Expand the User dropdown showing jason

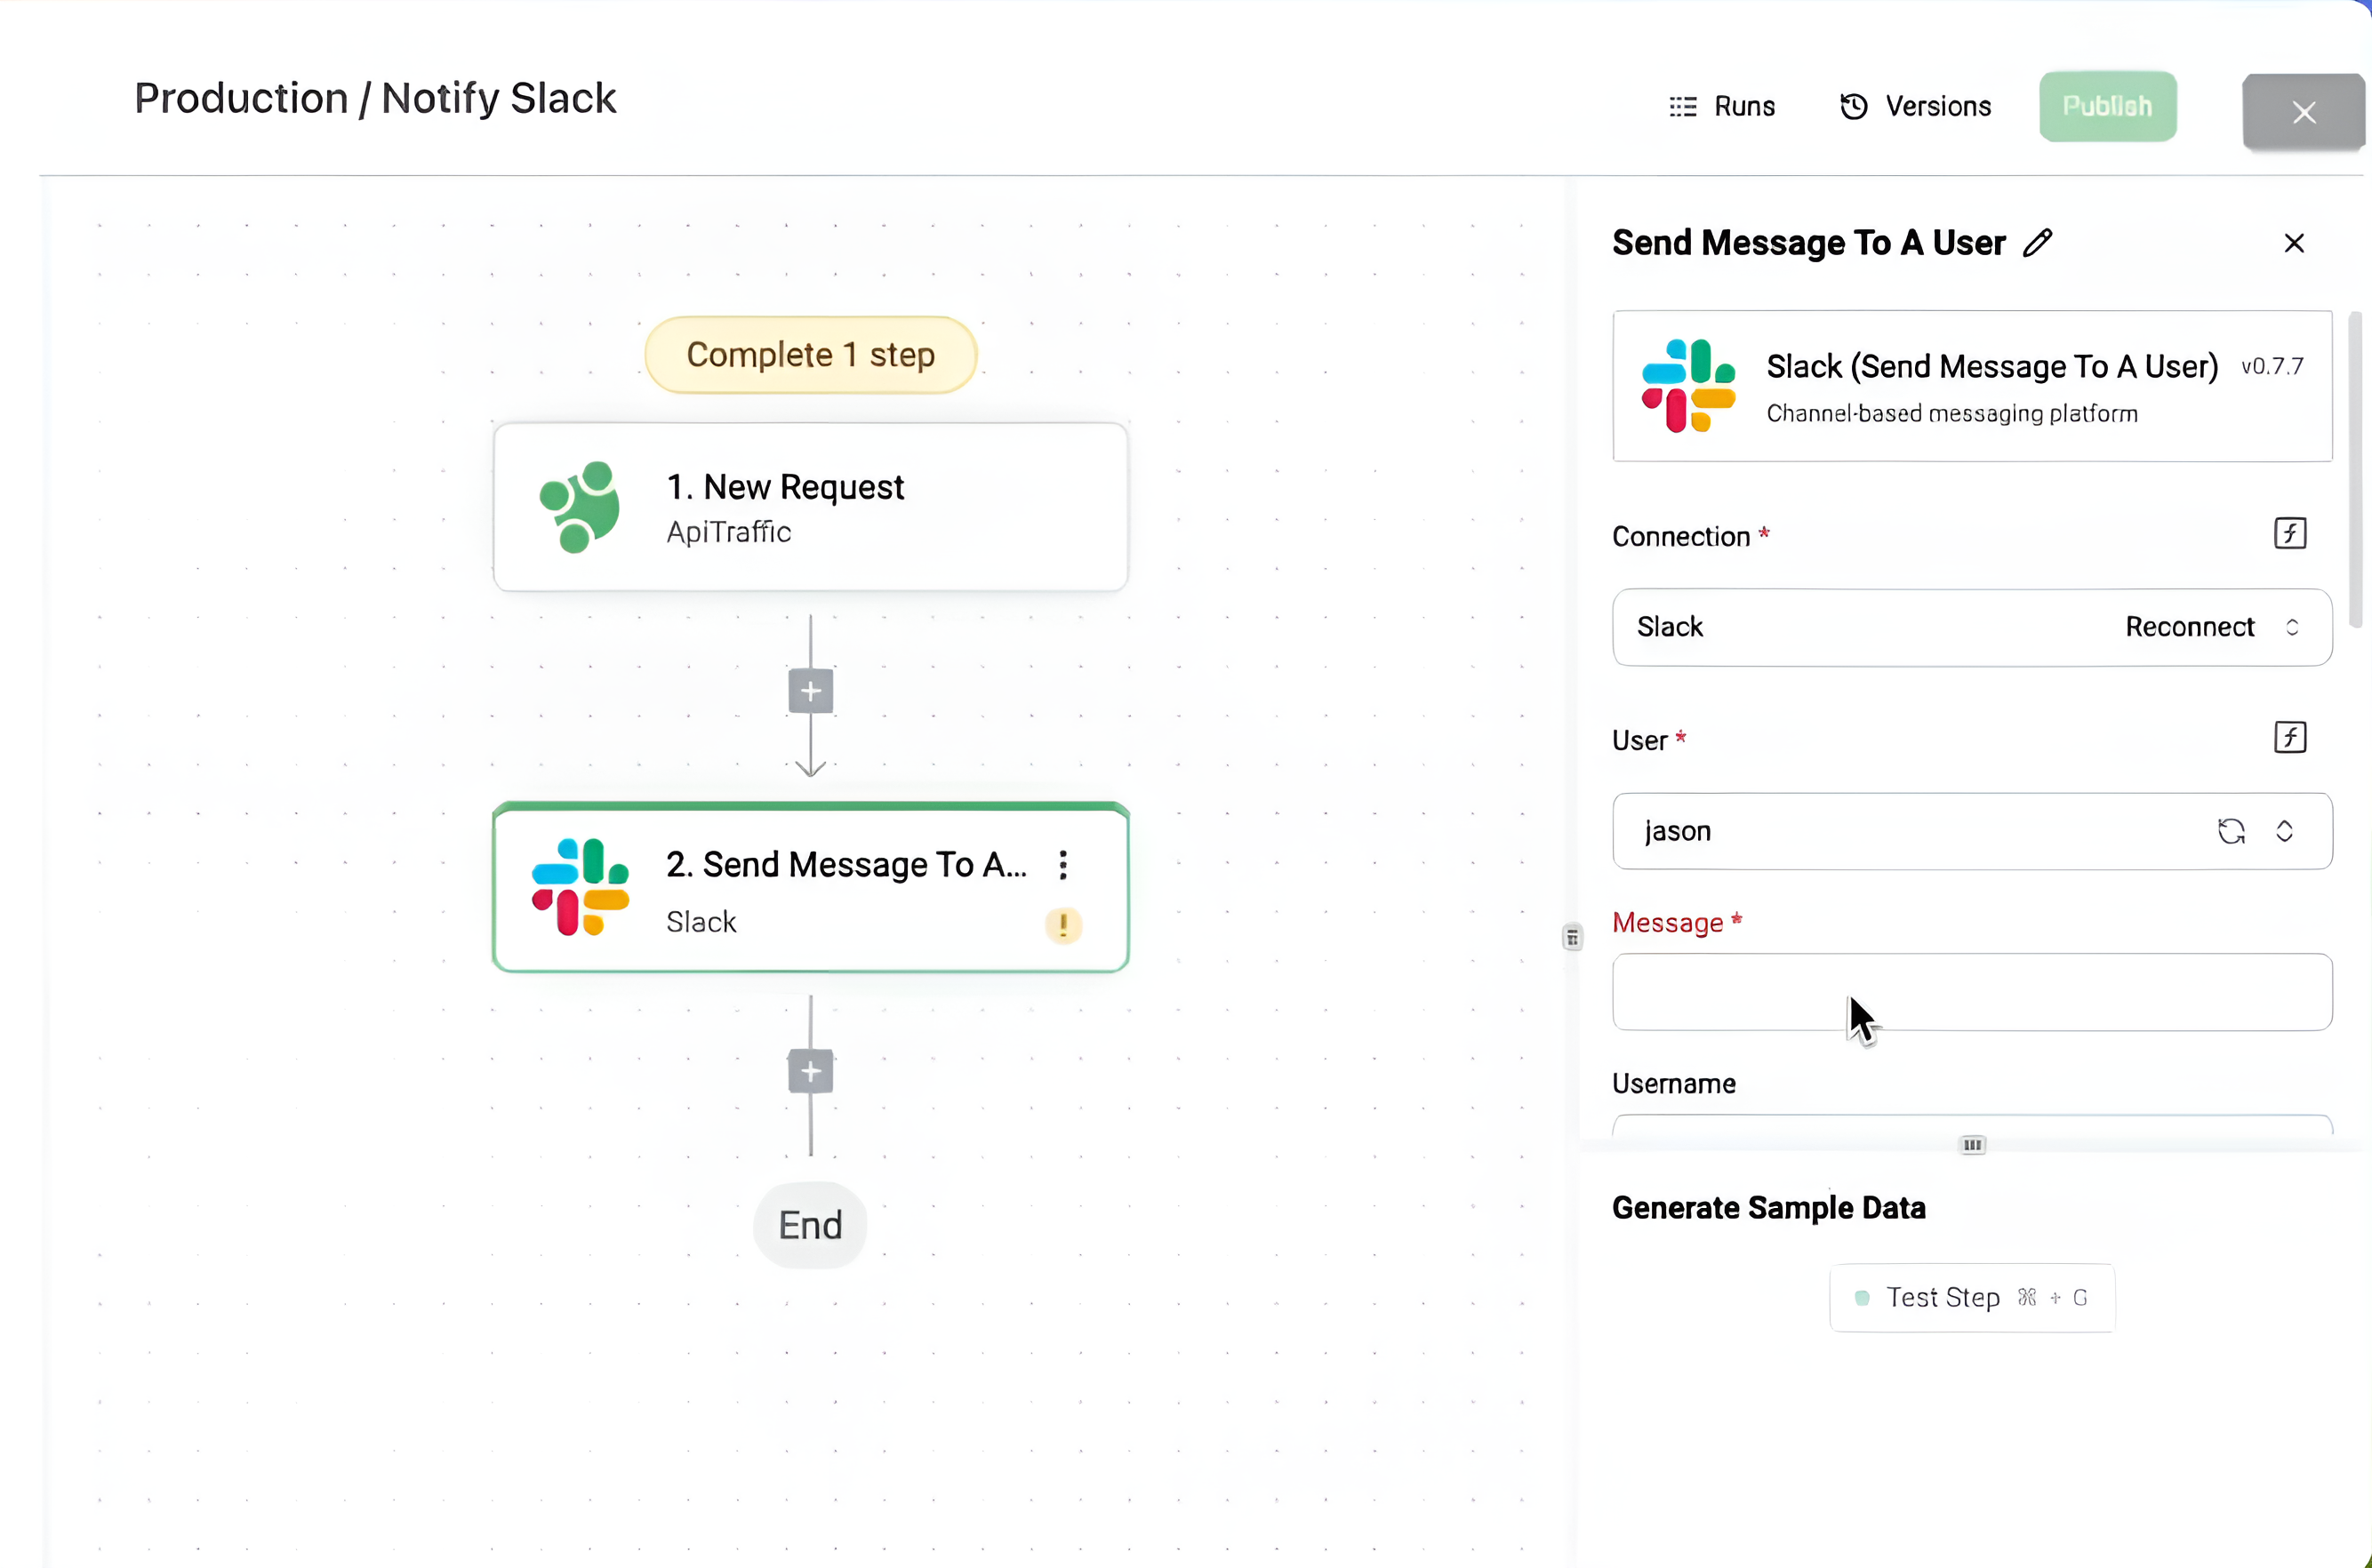tap(2284, 831)
